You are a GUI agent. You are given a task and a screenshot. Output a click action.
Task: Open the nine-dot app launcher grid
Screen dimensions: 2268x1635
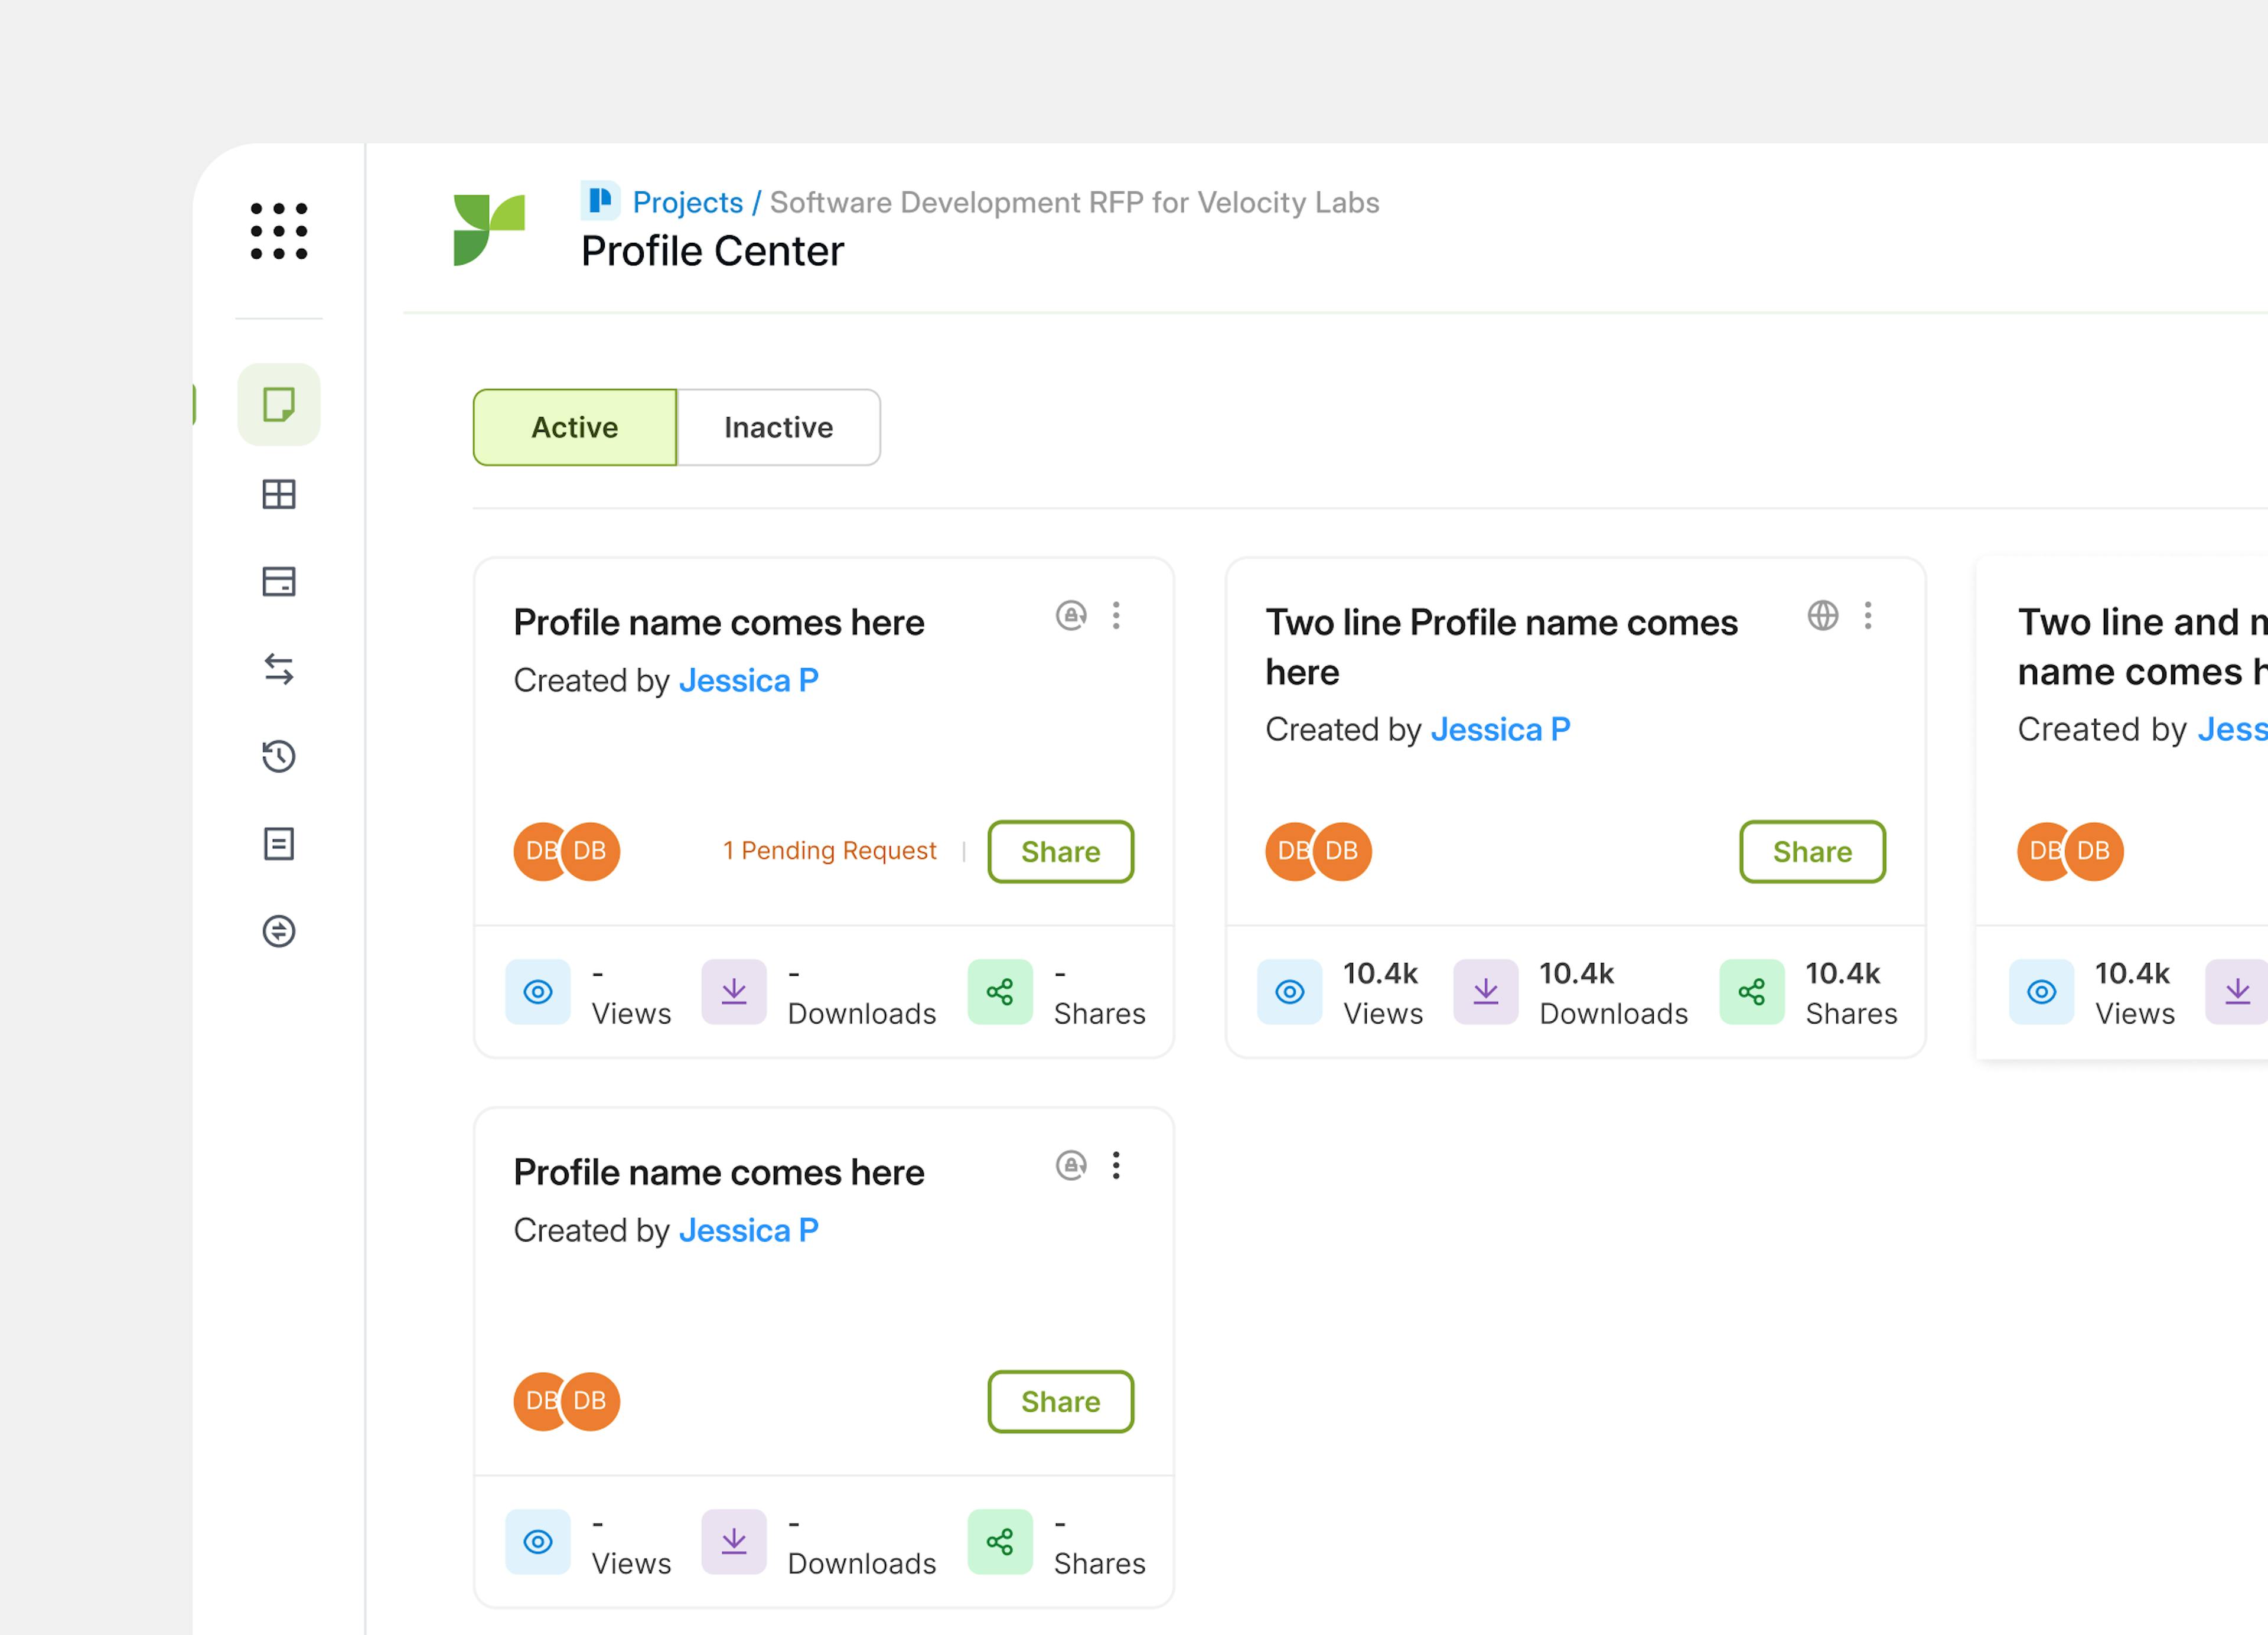(279, 231)
